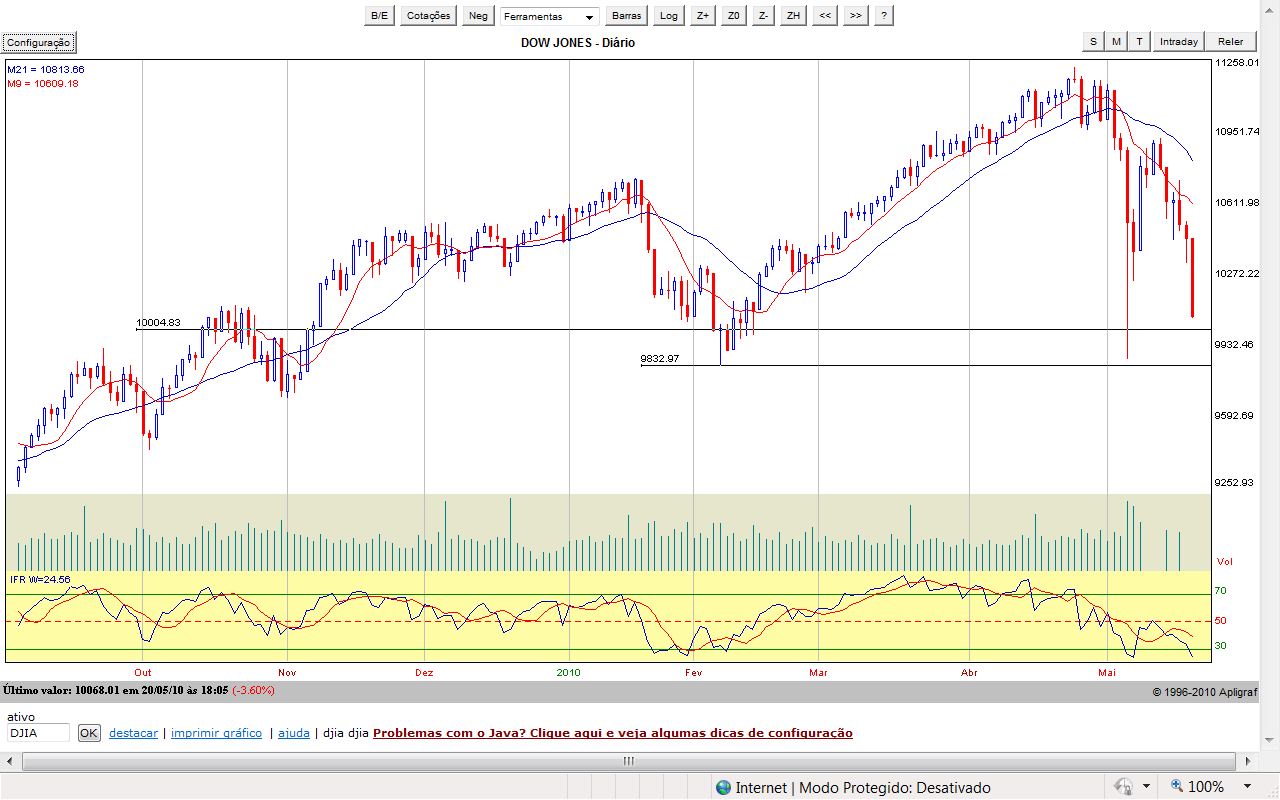Move chart forward with >> button
Screen dimensions: 1280x800
tap(855, 15)
